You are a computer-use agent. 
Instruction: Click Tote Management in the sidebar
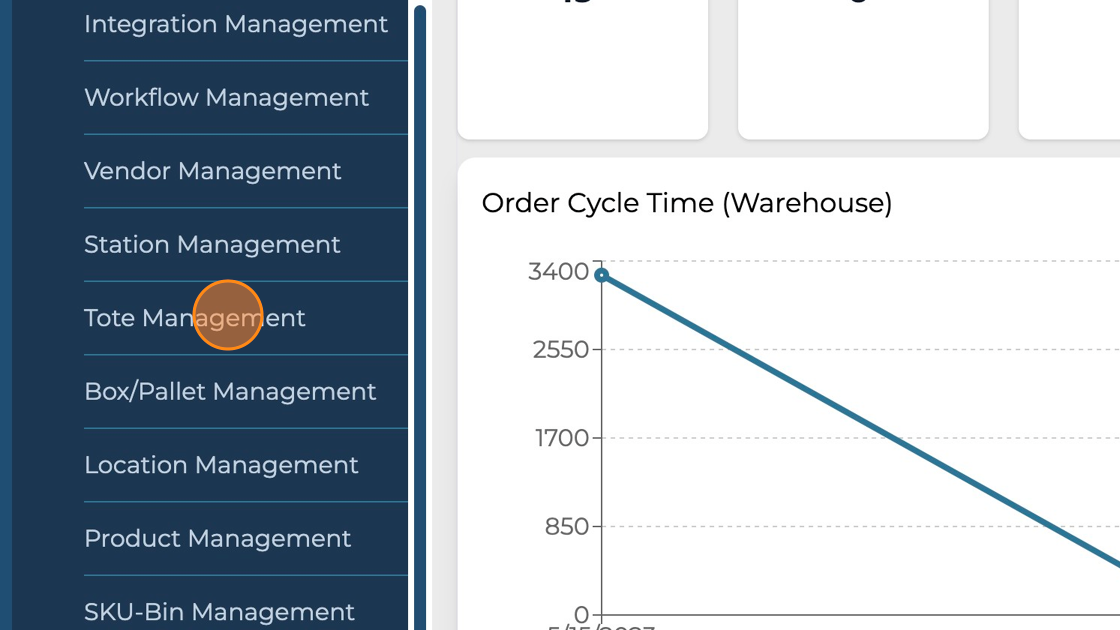(x=195, y=318)
